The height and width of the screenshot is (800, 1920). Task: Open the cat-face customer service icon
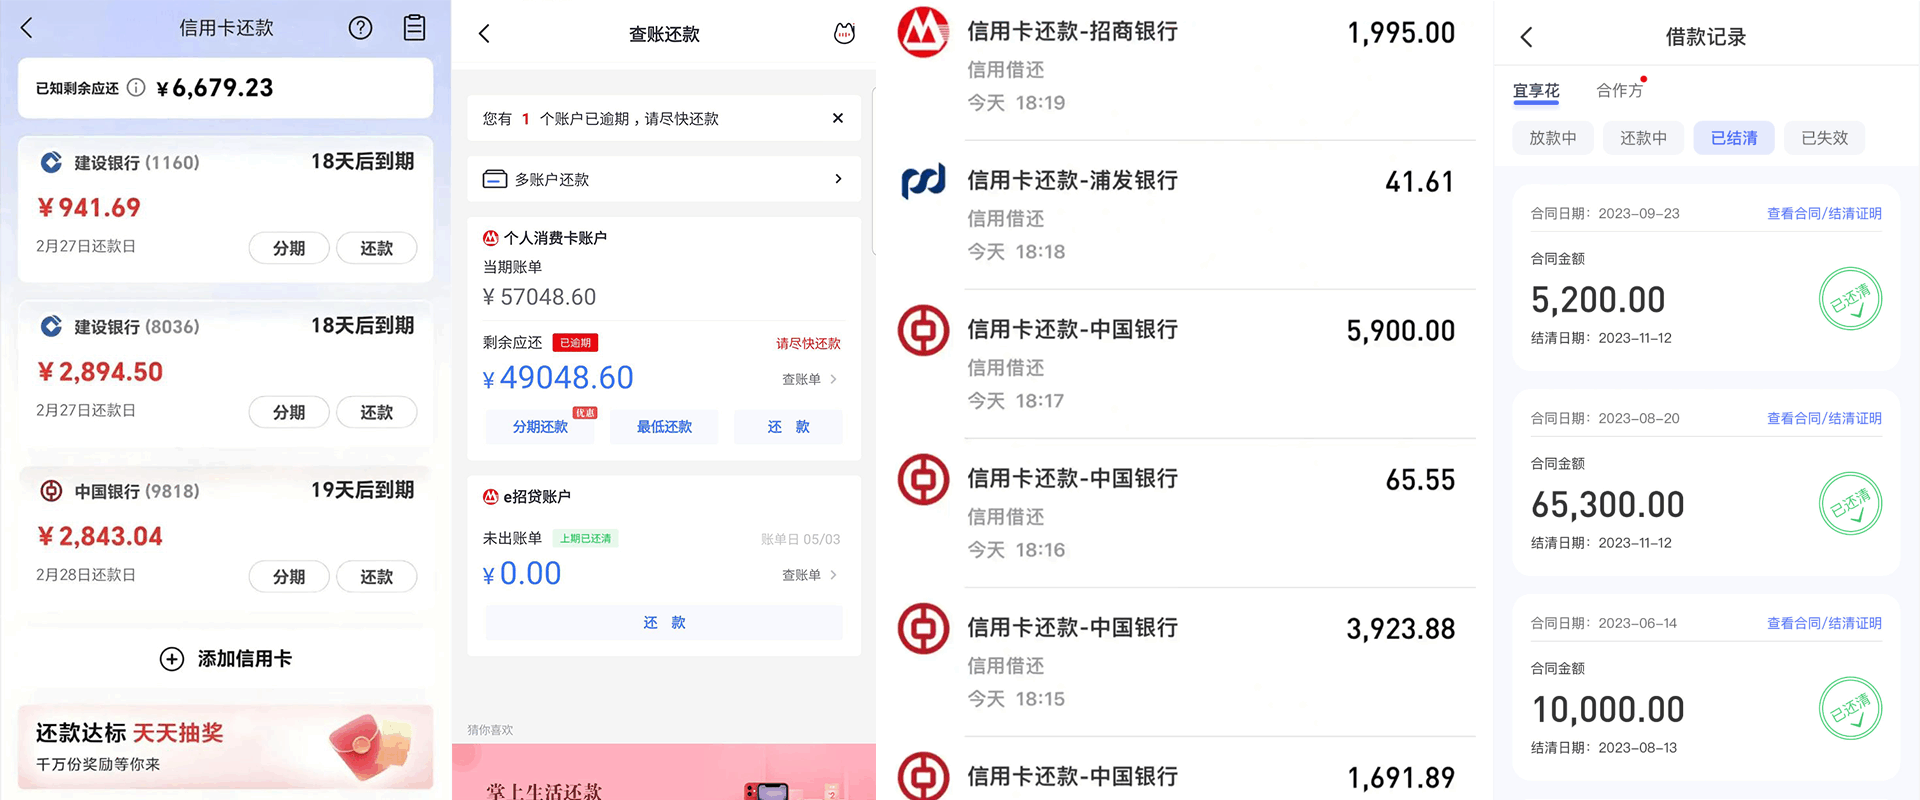[x=844, y=34]
